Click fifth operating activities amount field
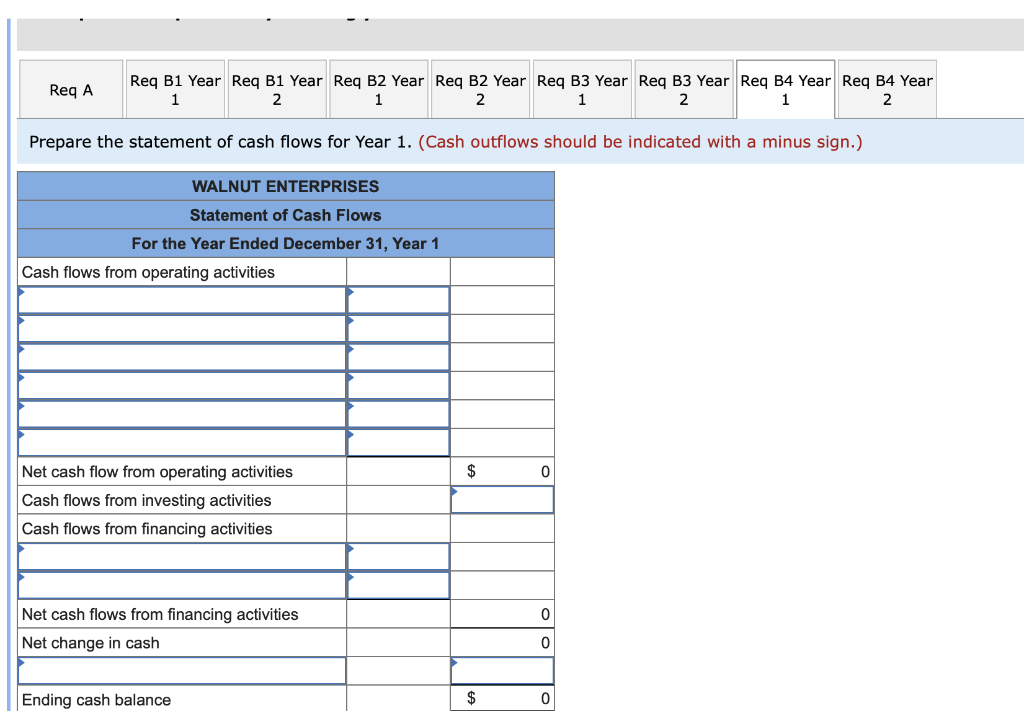 [398, 414]
